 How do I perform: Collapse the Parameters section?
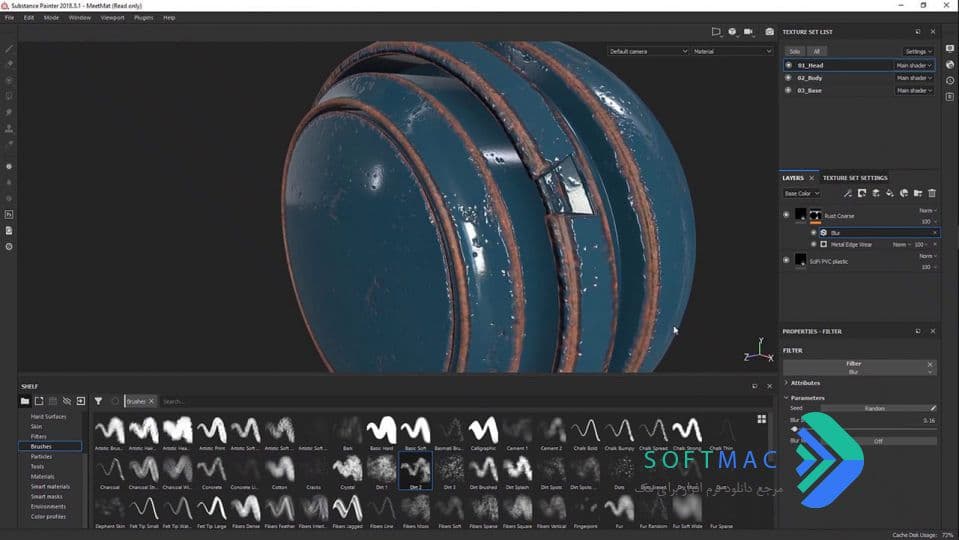807,398
